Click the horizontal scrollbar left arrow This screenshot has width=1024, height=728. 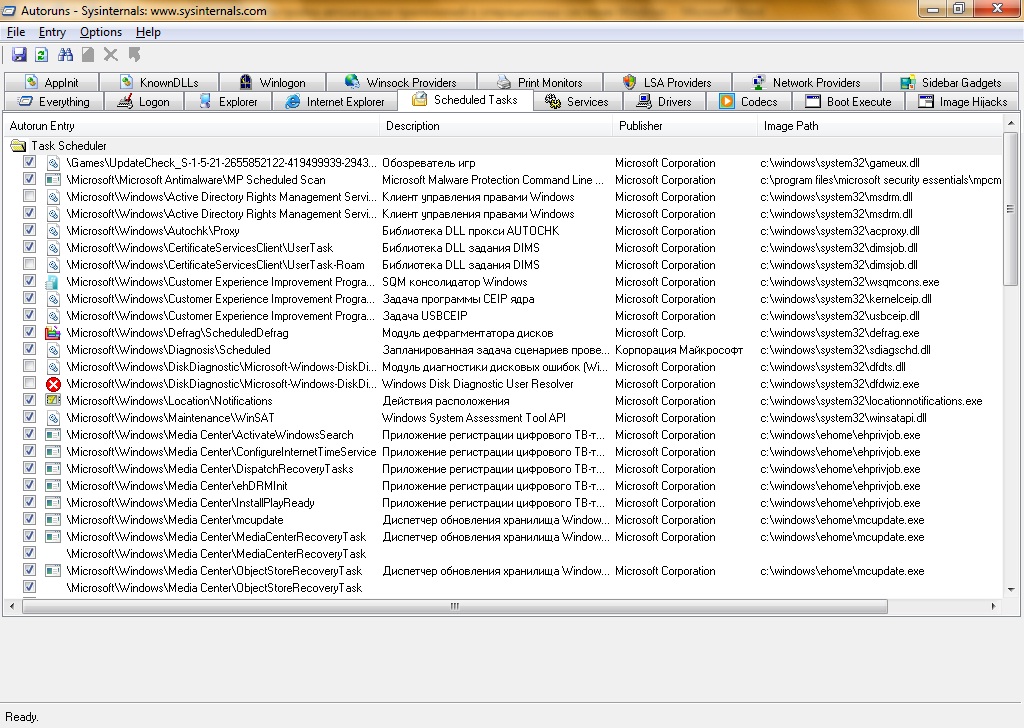pos(12,606)
